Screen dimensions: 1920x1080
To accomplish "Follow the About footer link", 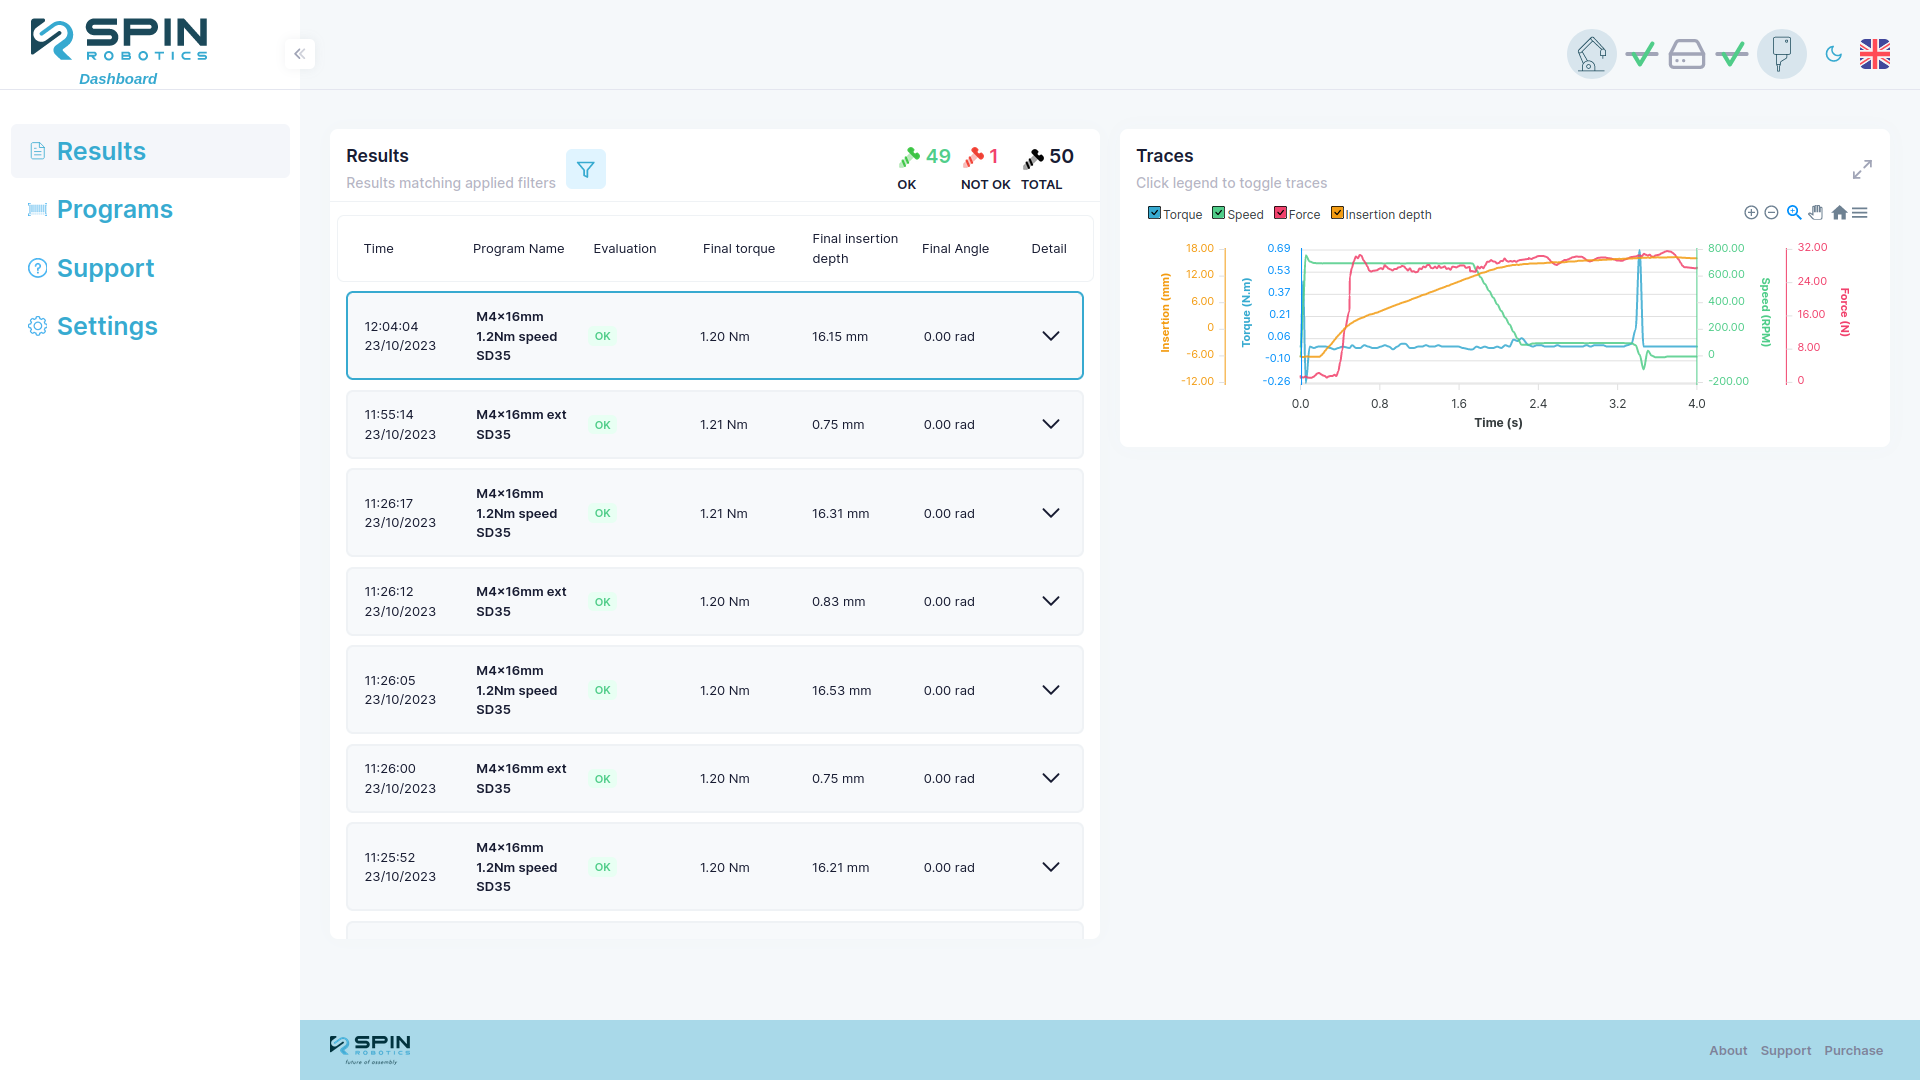I will (1728, 1050).
